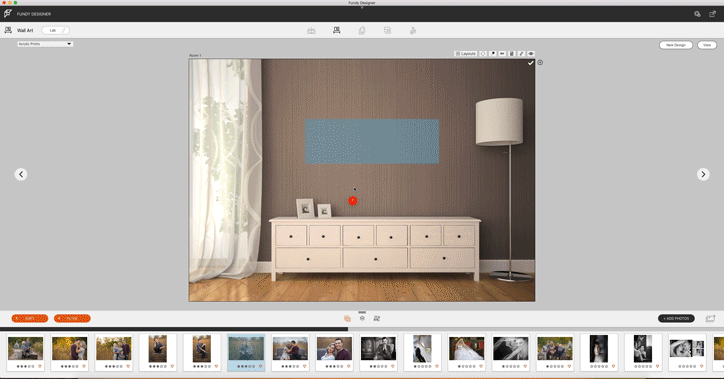Expand the Acrylic Prints dropdown
This screenshot has height=379, width=724.
[x=45, y=44]
